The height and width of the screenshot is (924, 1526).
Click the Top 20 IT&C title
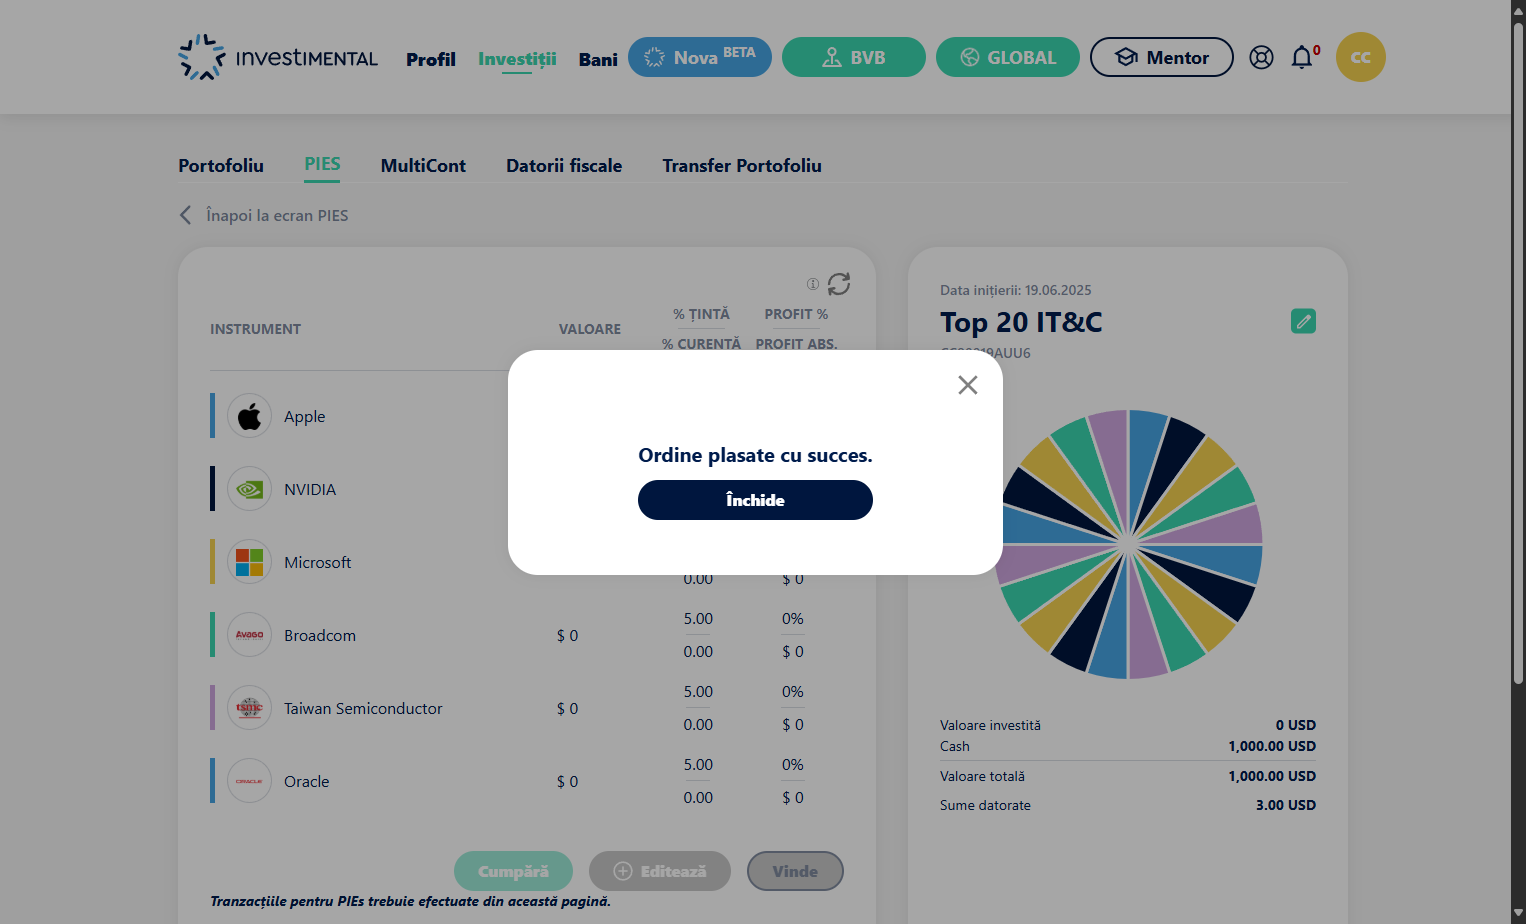(x=1021, y=322)
